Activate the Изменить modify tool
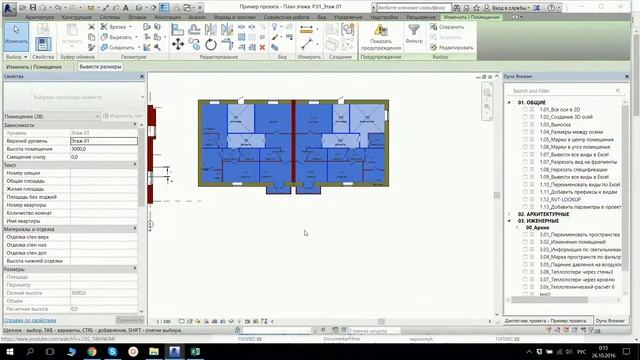Viewport: 640px width, 360px height. [x=16, y=37]
